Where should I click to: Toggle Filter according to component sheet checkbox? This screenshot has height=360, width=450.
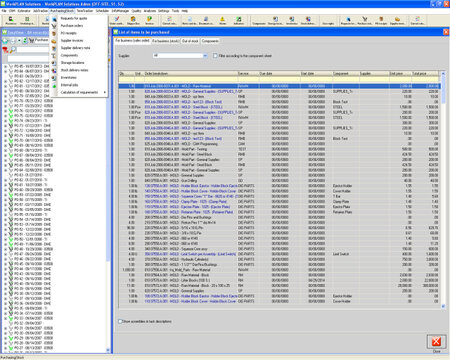click(215, 56)
